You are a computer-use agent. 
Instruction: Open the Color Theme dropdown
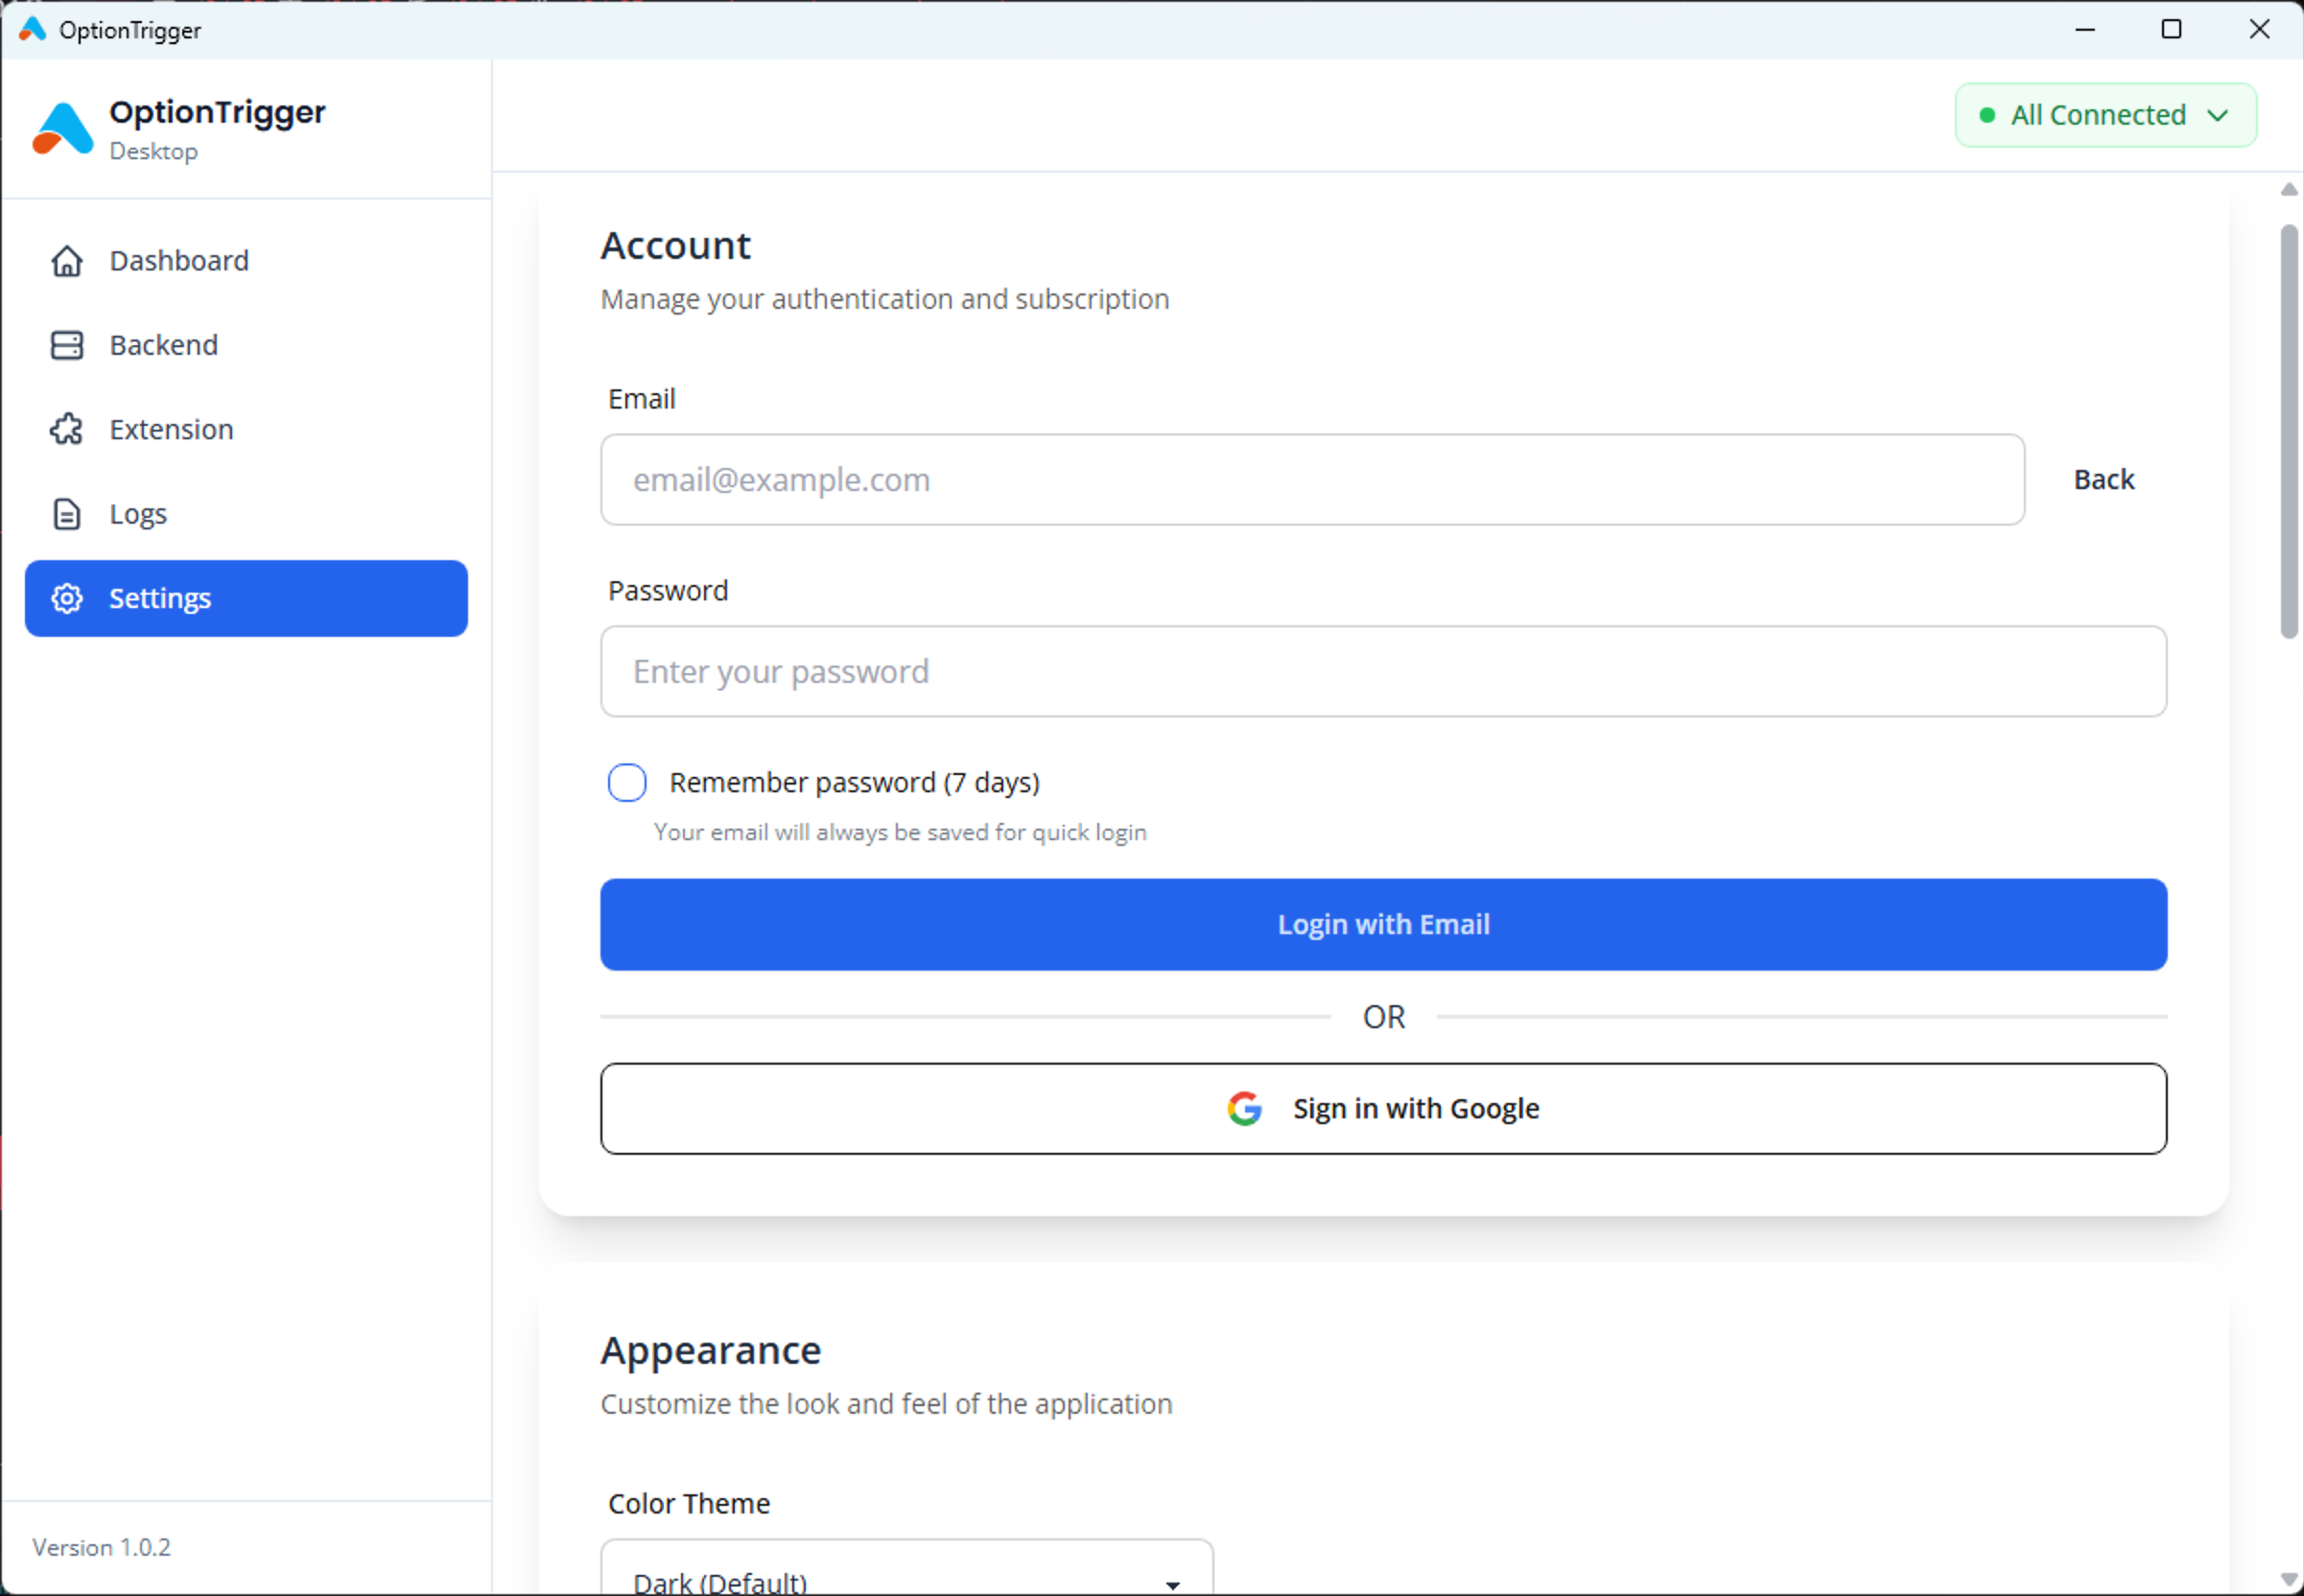(907, 1568)
